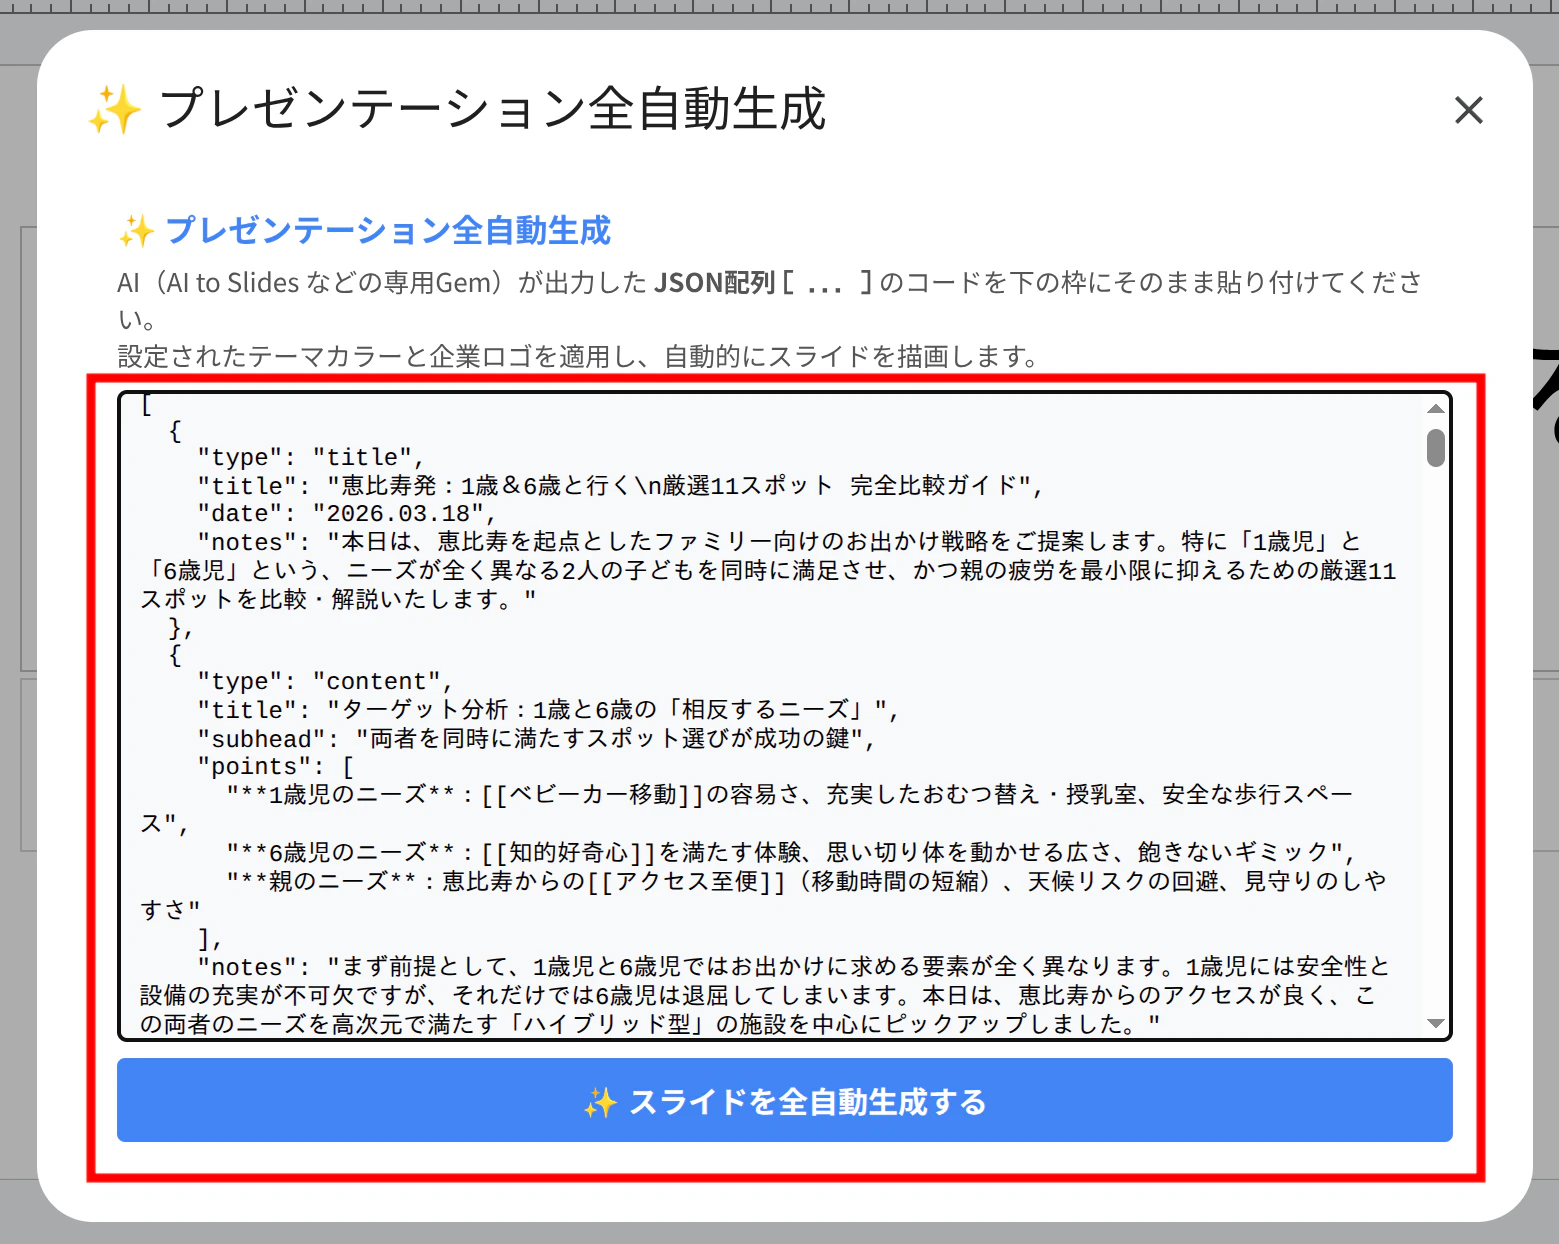Viewport: 1559px width, 1244px height.
Task: Click the ターゲット分析 title line
Action: [548, 710]
